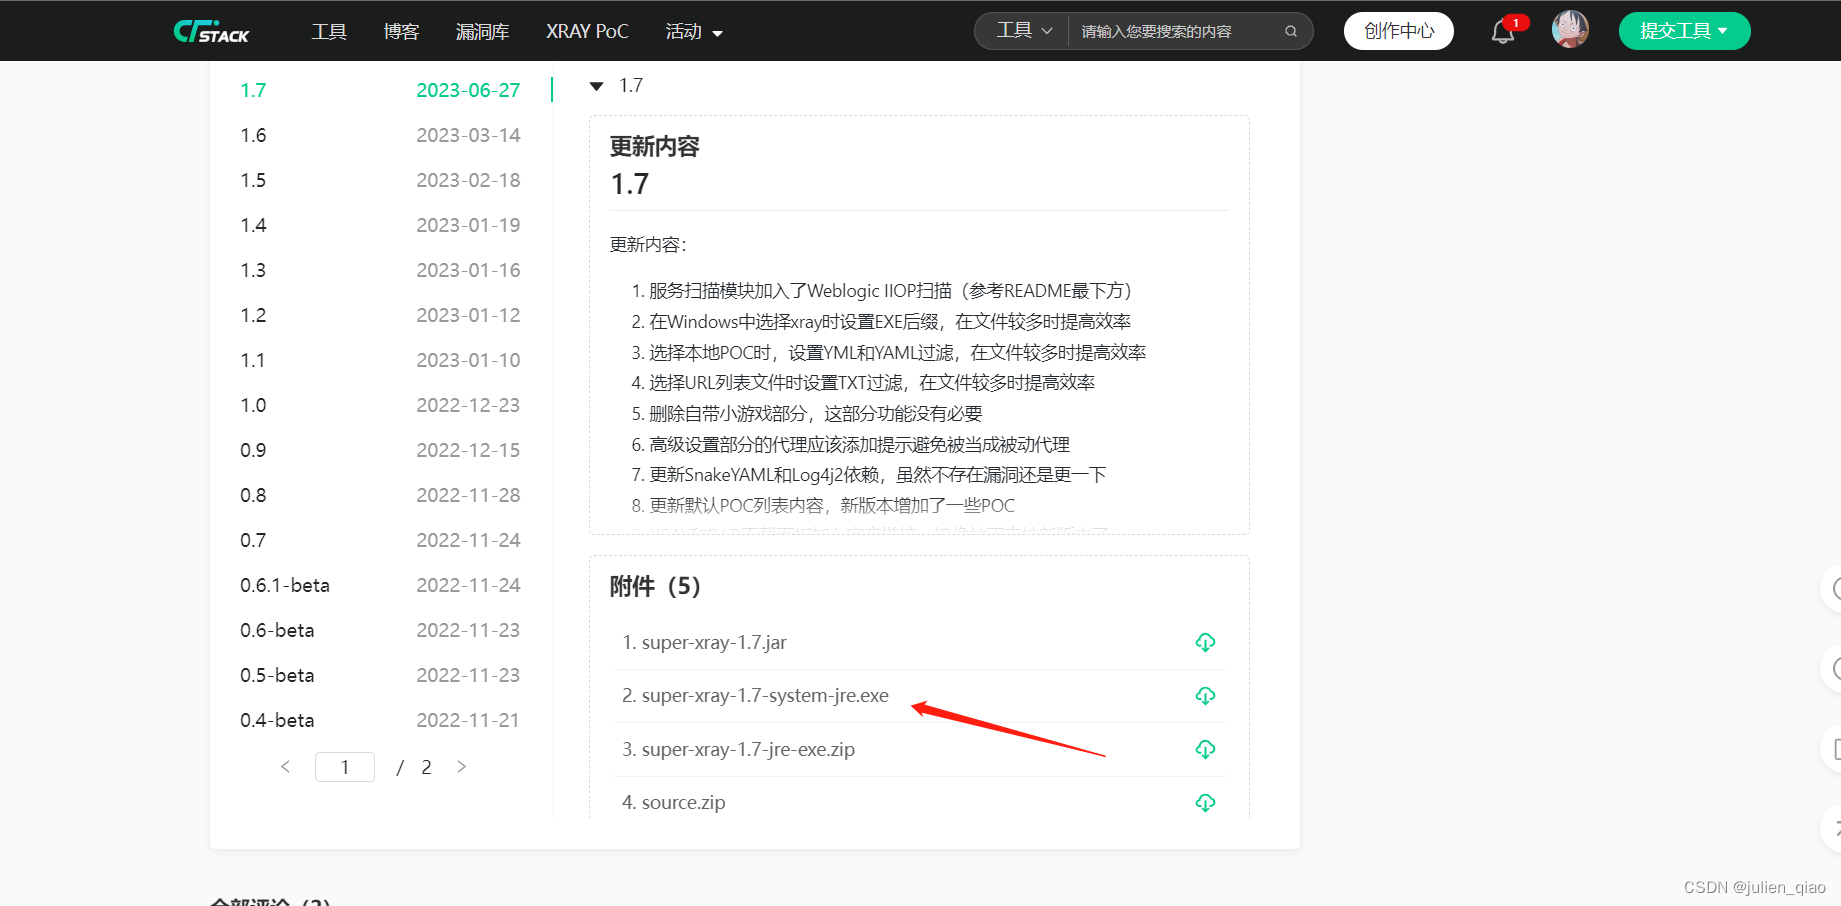Select version 0.8 dated 2022-11-28
Screen dimensions: 1841x906
tap(380, 495)
